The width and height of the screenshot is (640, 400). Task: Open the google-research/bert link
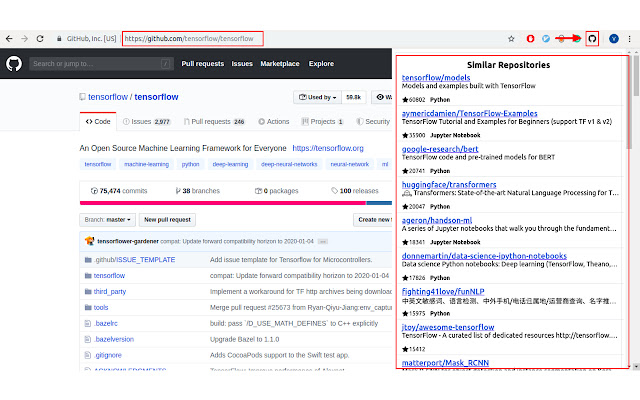click(440, 149)
